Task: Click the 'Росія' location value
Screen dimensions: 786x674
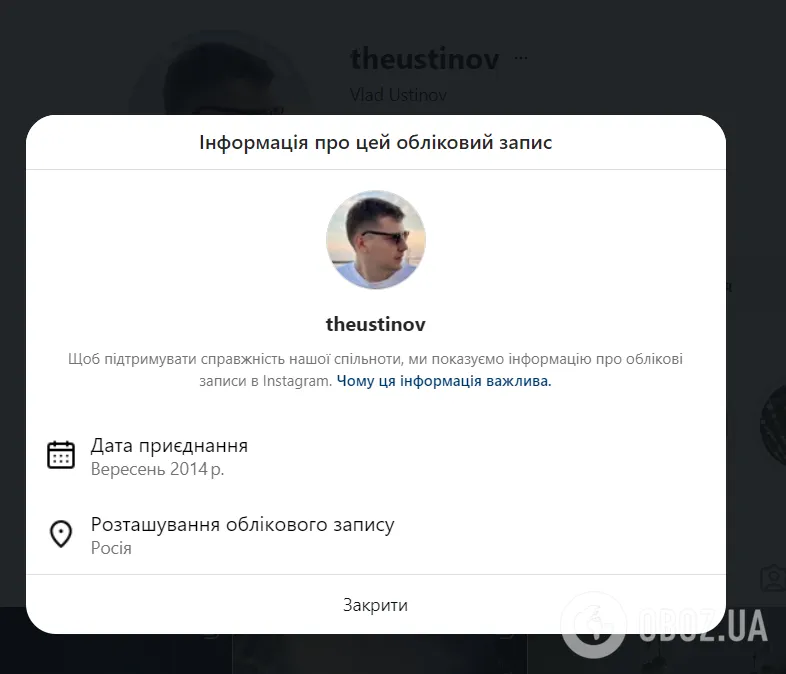Action: tap(111, 548)
